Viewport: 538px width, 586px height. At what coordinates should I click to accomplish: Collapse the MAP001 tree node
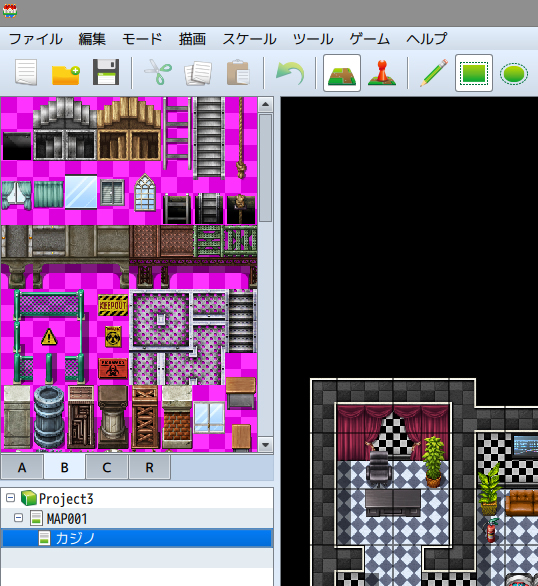[18, 518]
